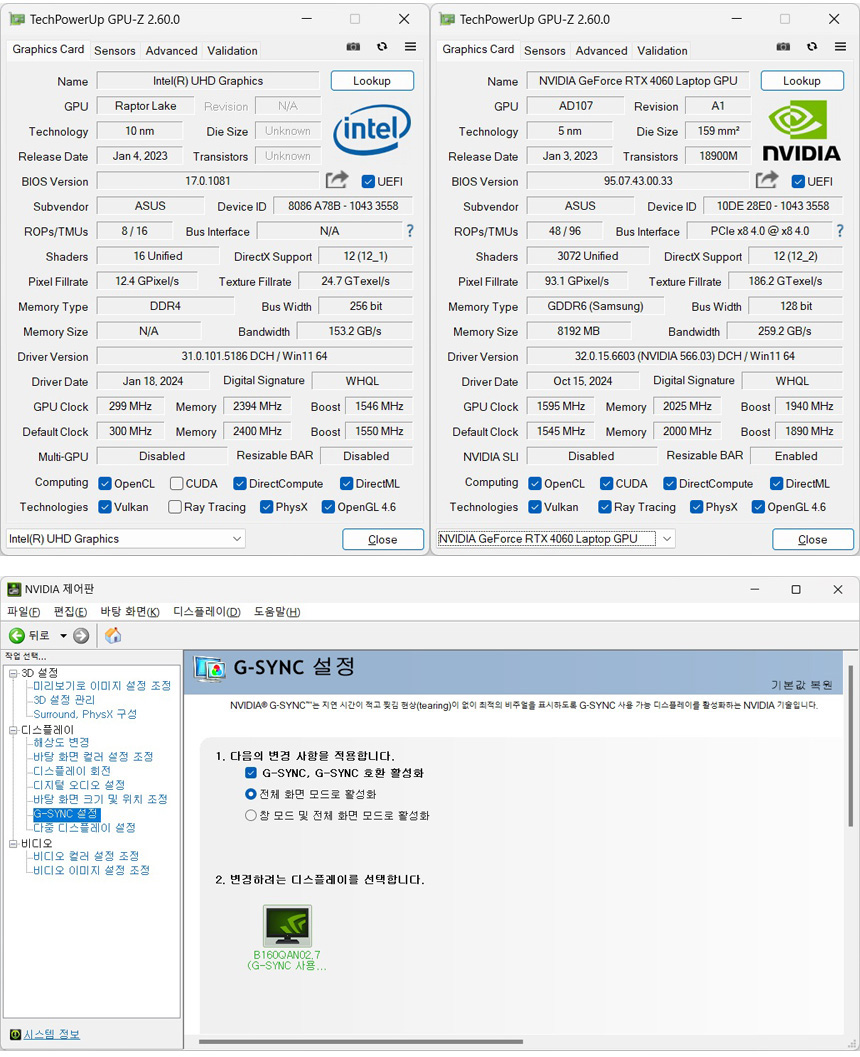Screen dimensions: 860x1057
Task: Switch to Sensors tab in NVIDIA GPU-Z window
Action: click(545, 51)
